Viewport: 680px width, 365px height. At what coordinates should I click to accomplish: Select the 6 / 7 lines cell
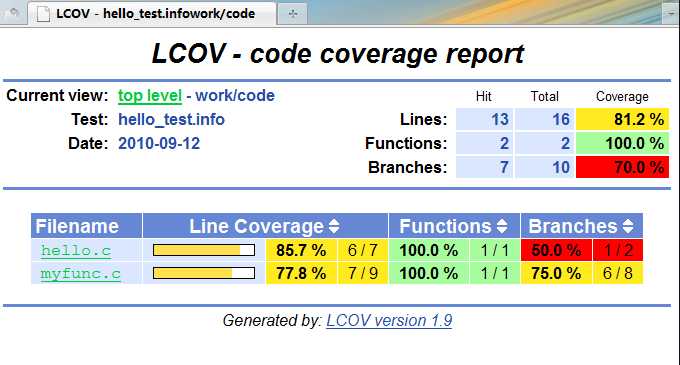(363, 250)
